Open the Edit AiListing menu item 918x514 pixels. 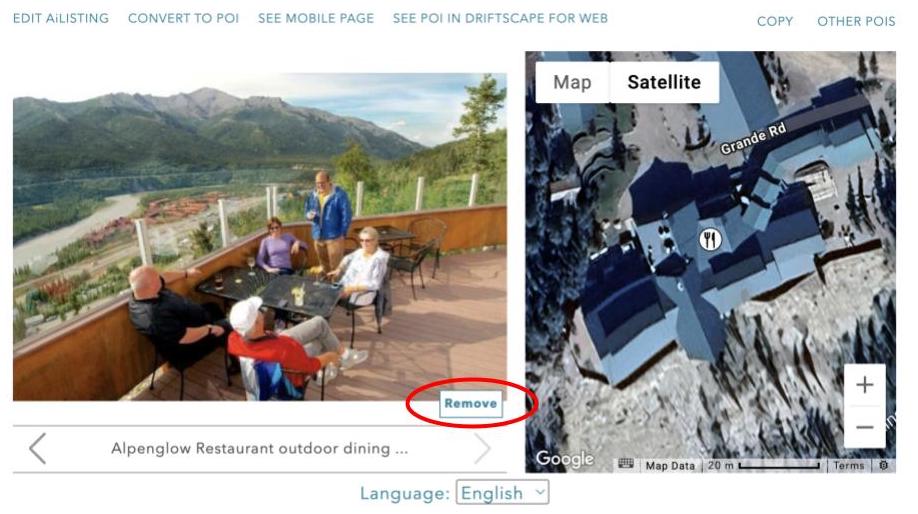(61, 18)
